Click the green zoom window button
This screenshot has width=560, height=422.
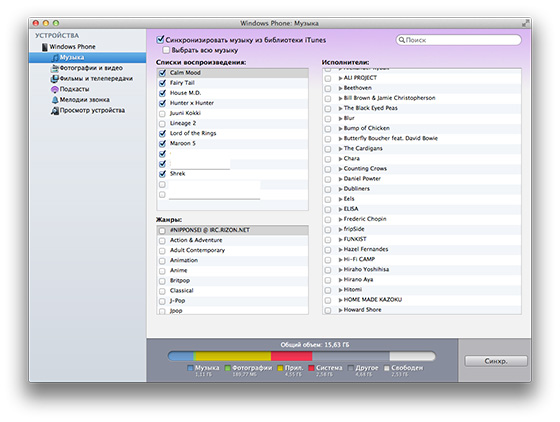click(56, 23)
